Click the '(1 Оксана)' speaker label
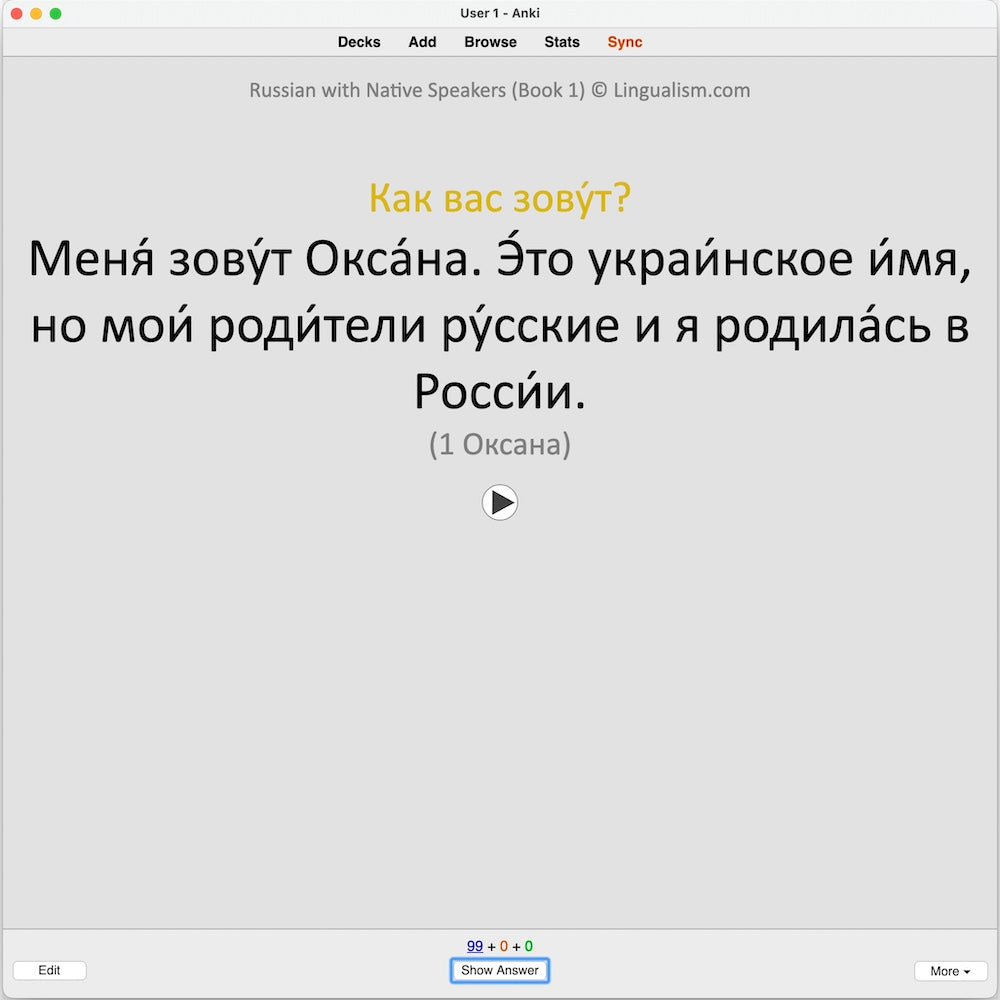 pos(500,445)
